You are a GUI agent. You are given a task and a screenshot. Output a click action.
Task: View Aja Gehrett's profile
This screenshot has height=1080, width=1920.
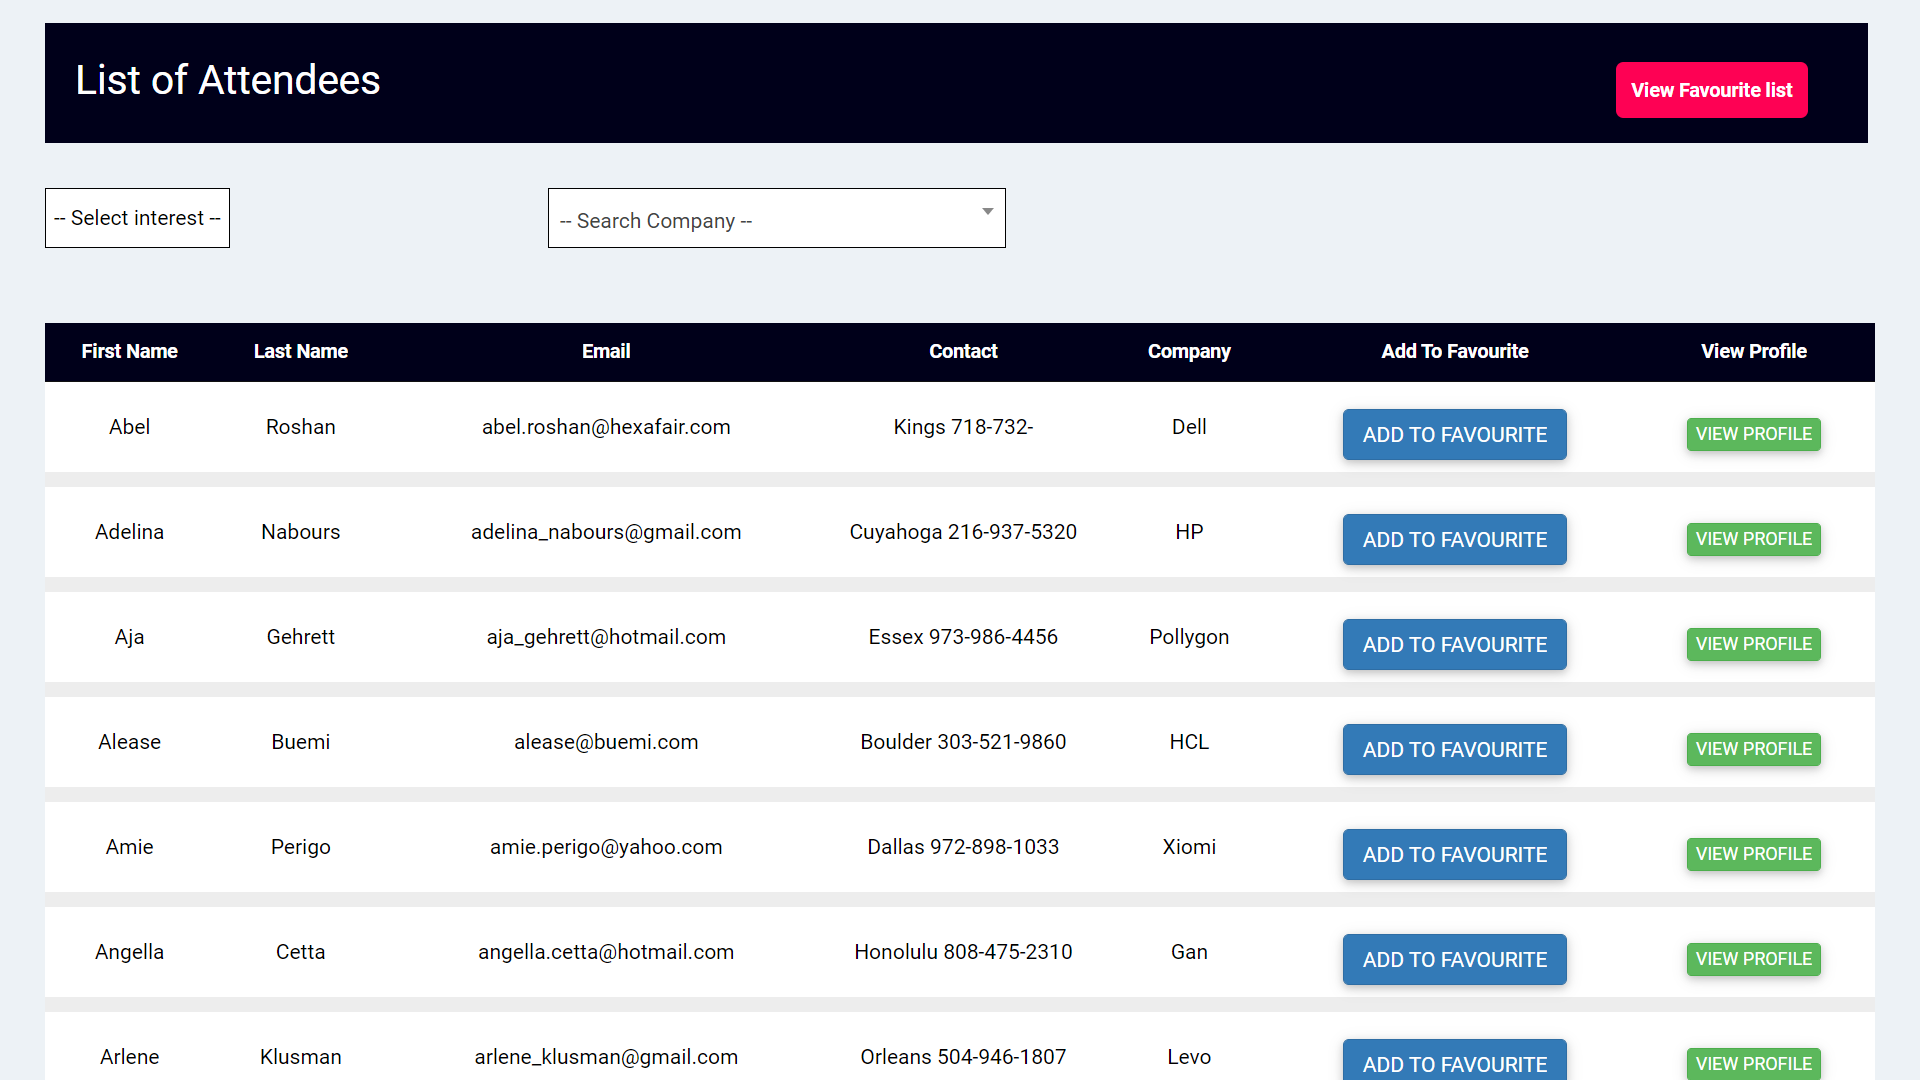tap(1753, 644)
